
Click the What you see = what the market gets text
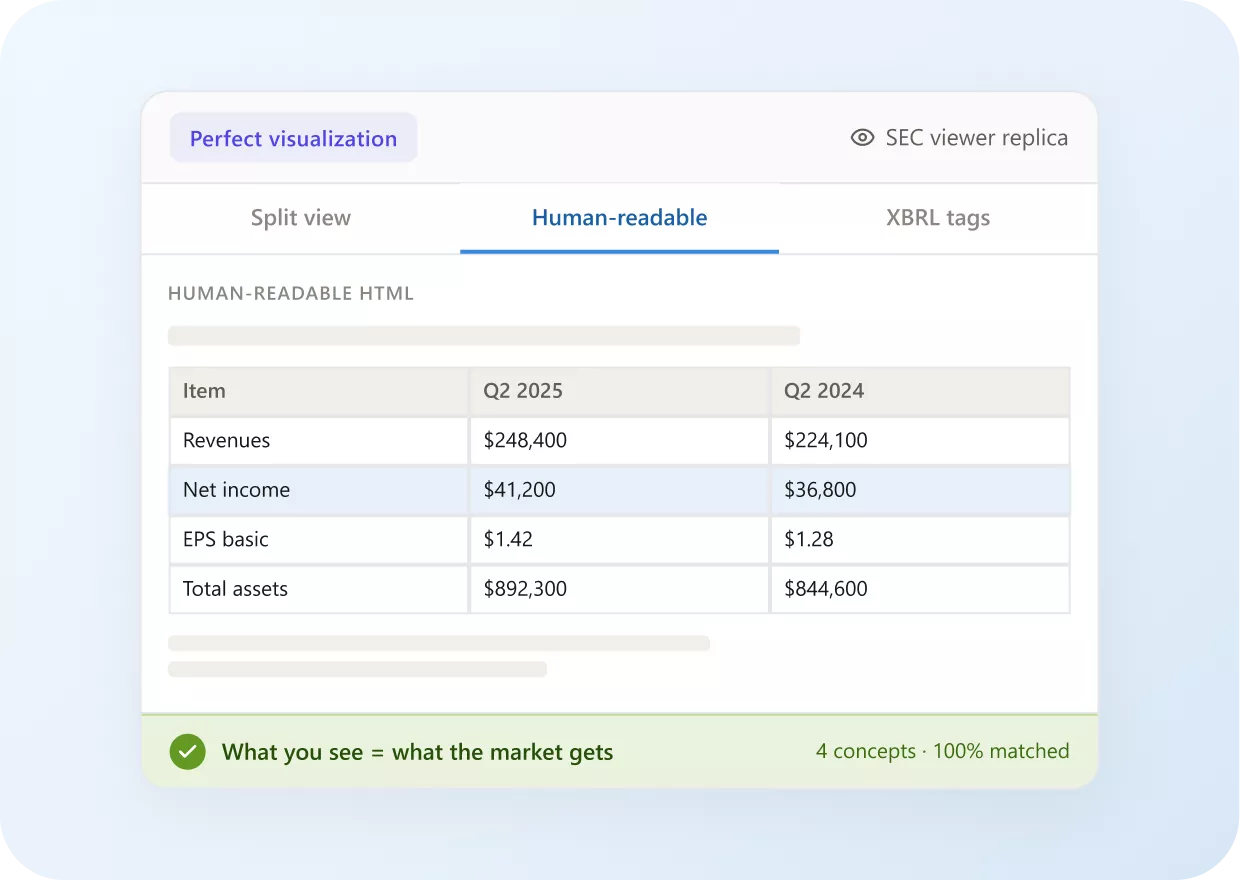point(417,752)
